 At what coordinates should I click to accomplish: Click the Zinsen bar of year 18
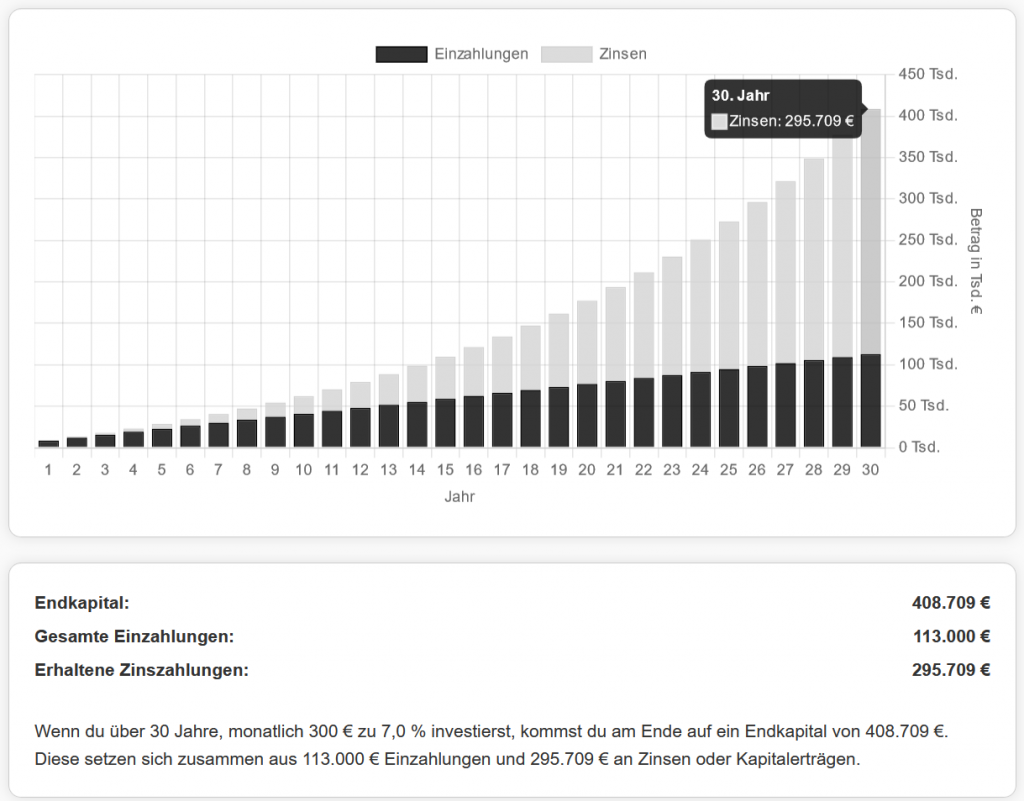(530, 358)
